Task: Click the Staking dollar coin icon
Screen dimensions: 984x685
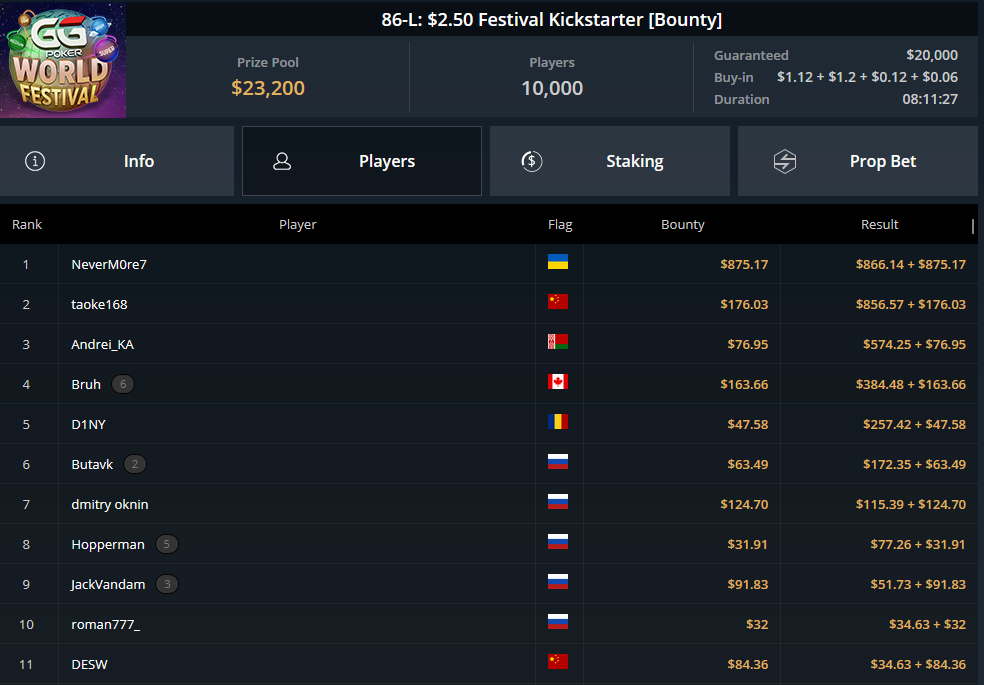Action: 532,161
